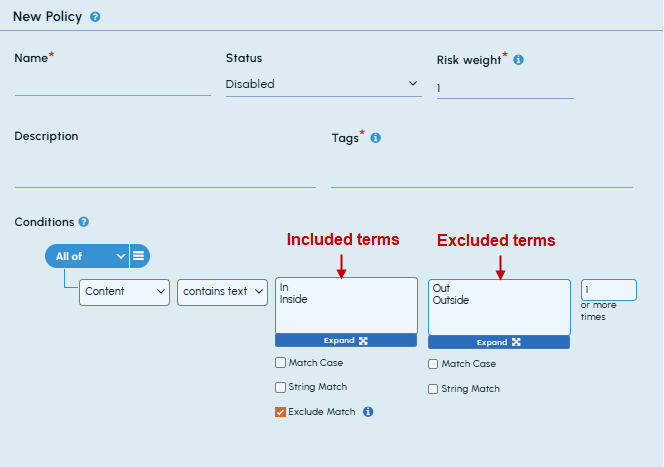Screen dimensions: 664x467
Task: Uncheck the Exclude Match checkbox
Action: (280, 412)
